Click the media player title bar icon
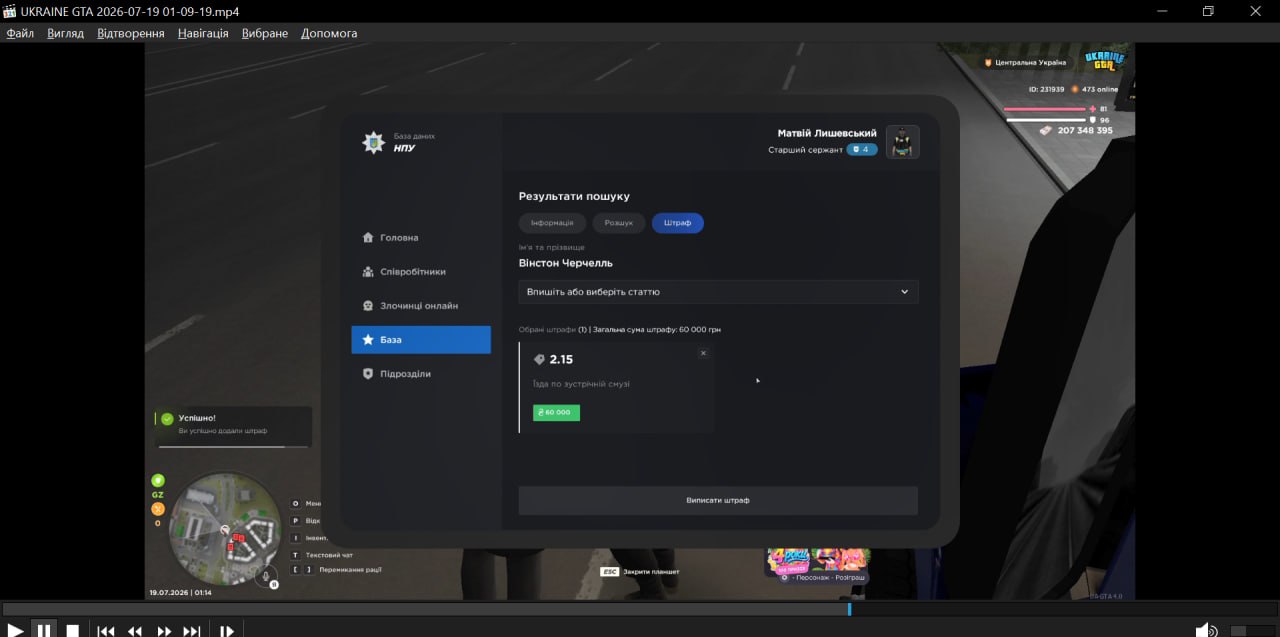The height and width of the screenshot is (637, 1280). coord(11,11)
